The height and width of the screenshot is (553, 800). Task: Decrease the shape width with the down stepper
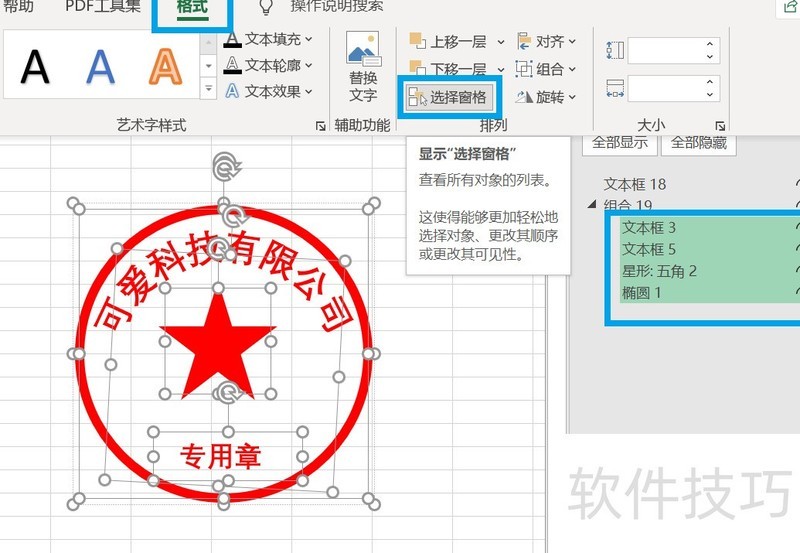point(710,94)
